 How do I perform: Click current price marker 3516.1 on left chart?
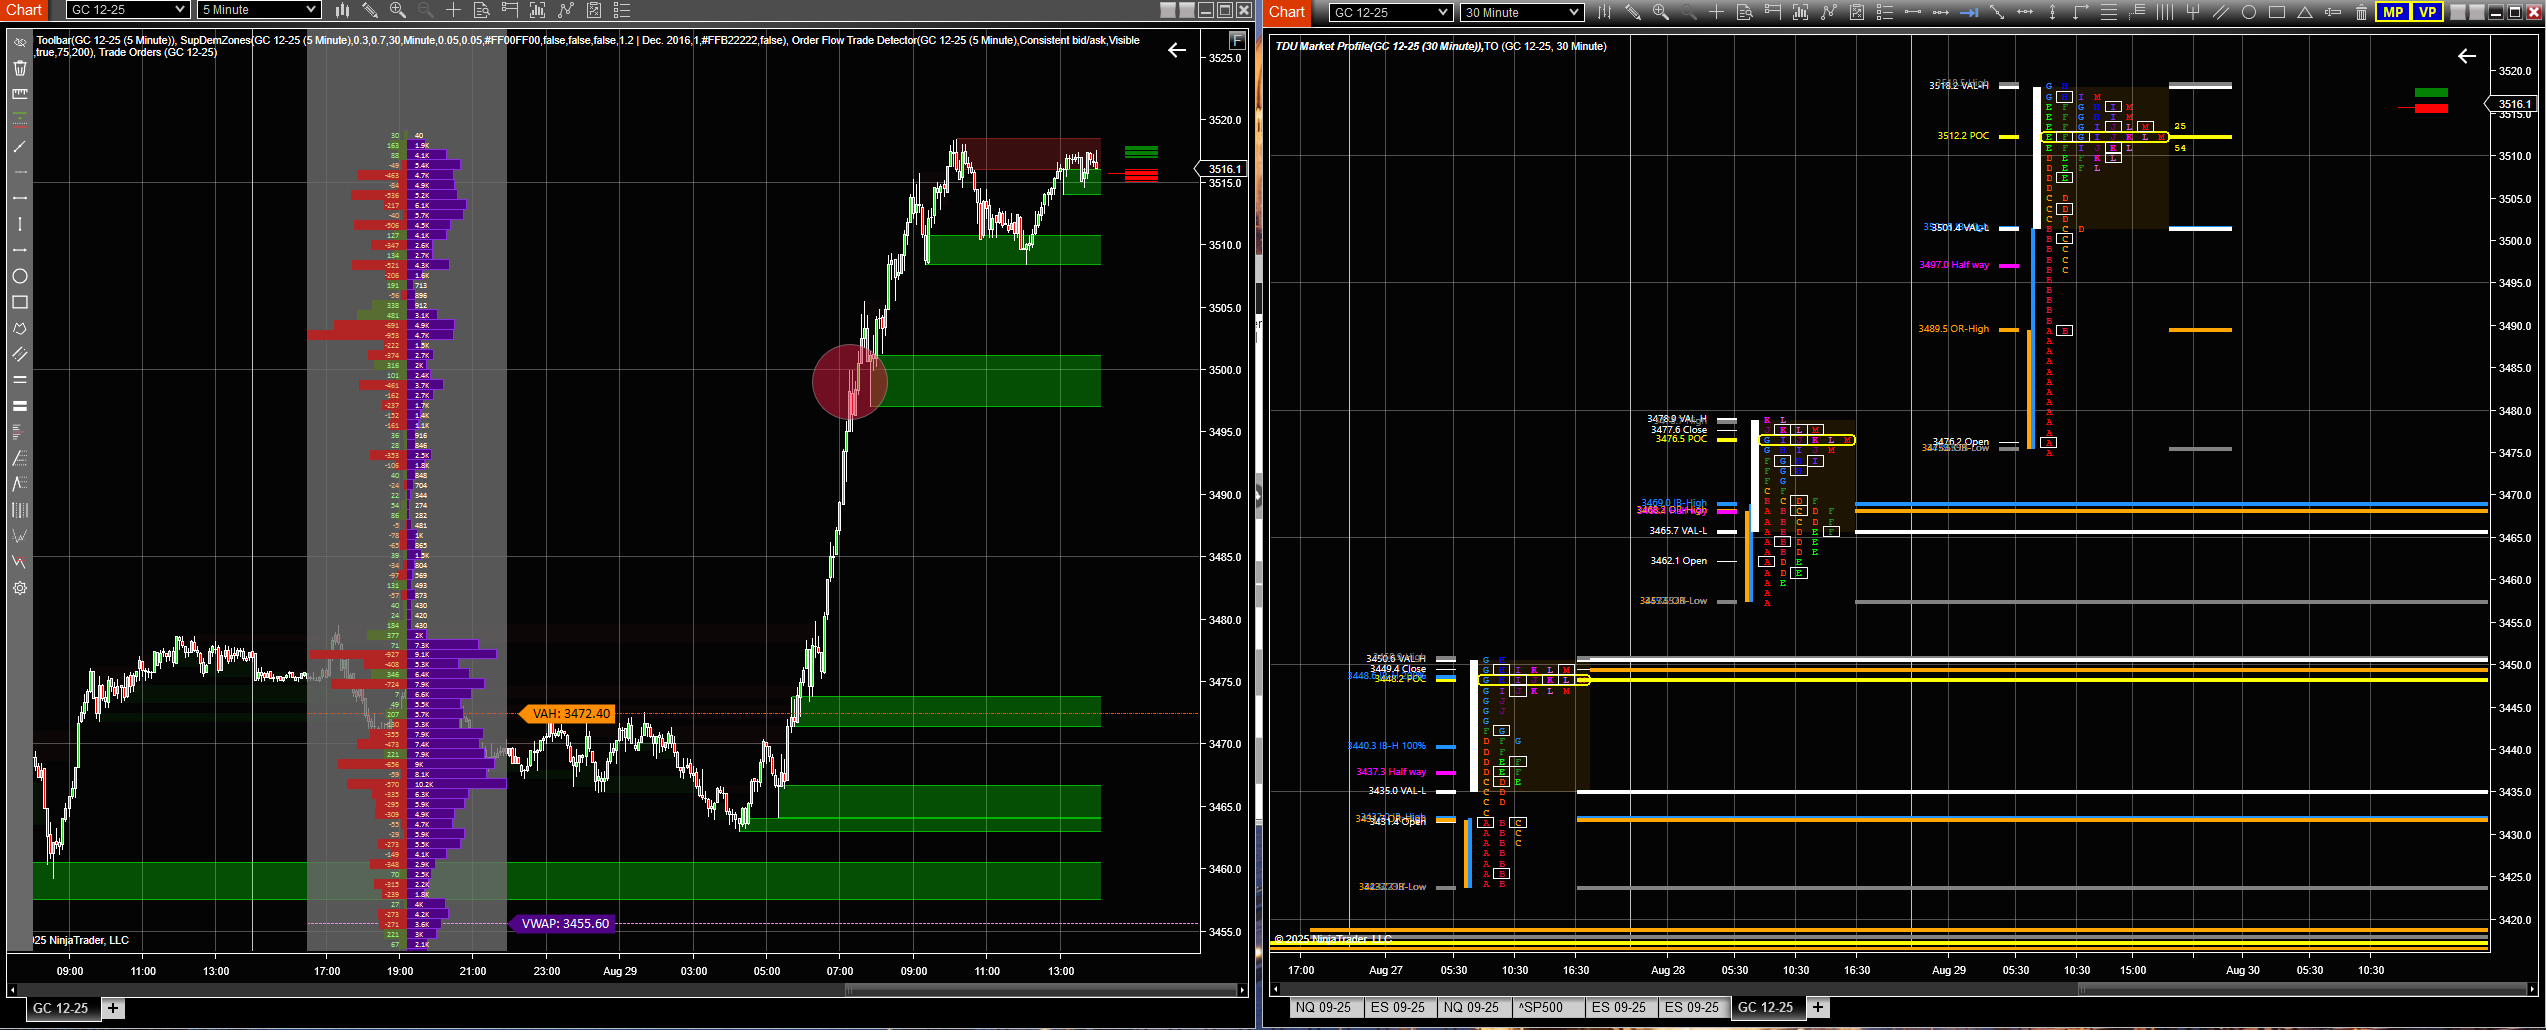[1222, 169]
